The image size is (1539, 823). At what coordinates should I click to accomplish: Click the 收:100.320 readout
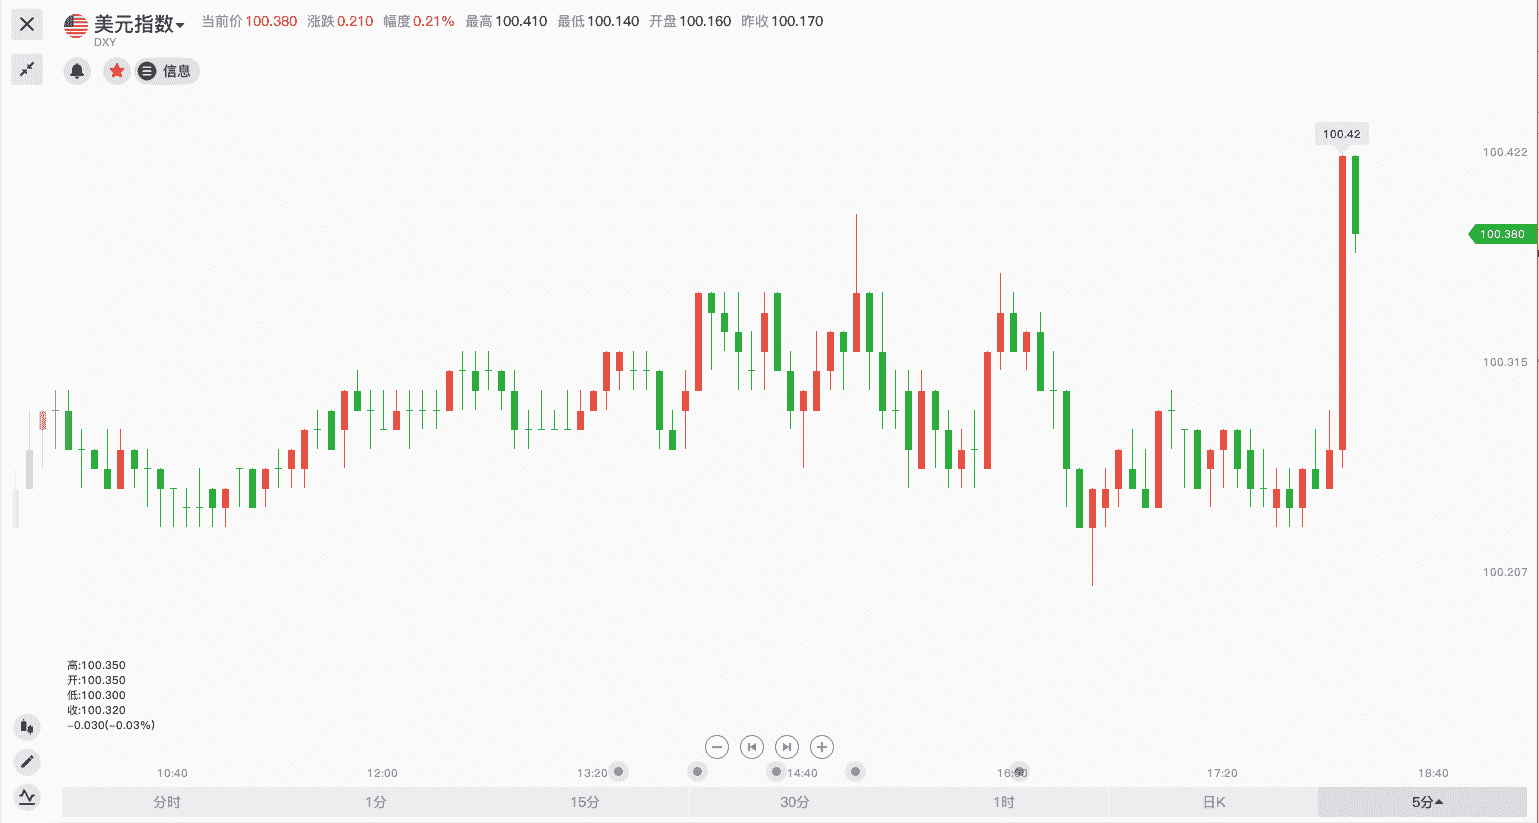pyautogui.click(x=96, y=710)
